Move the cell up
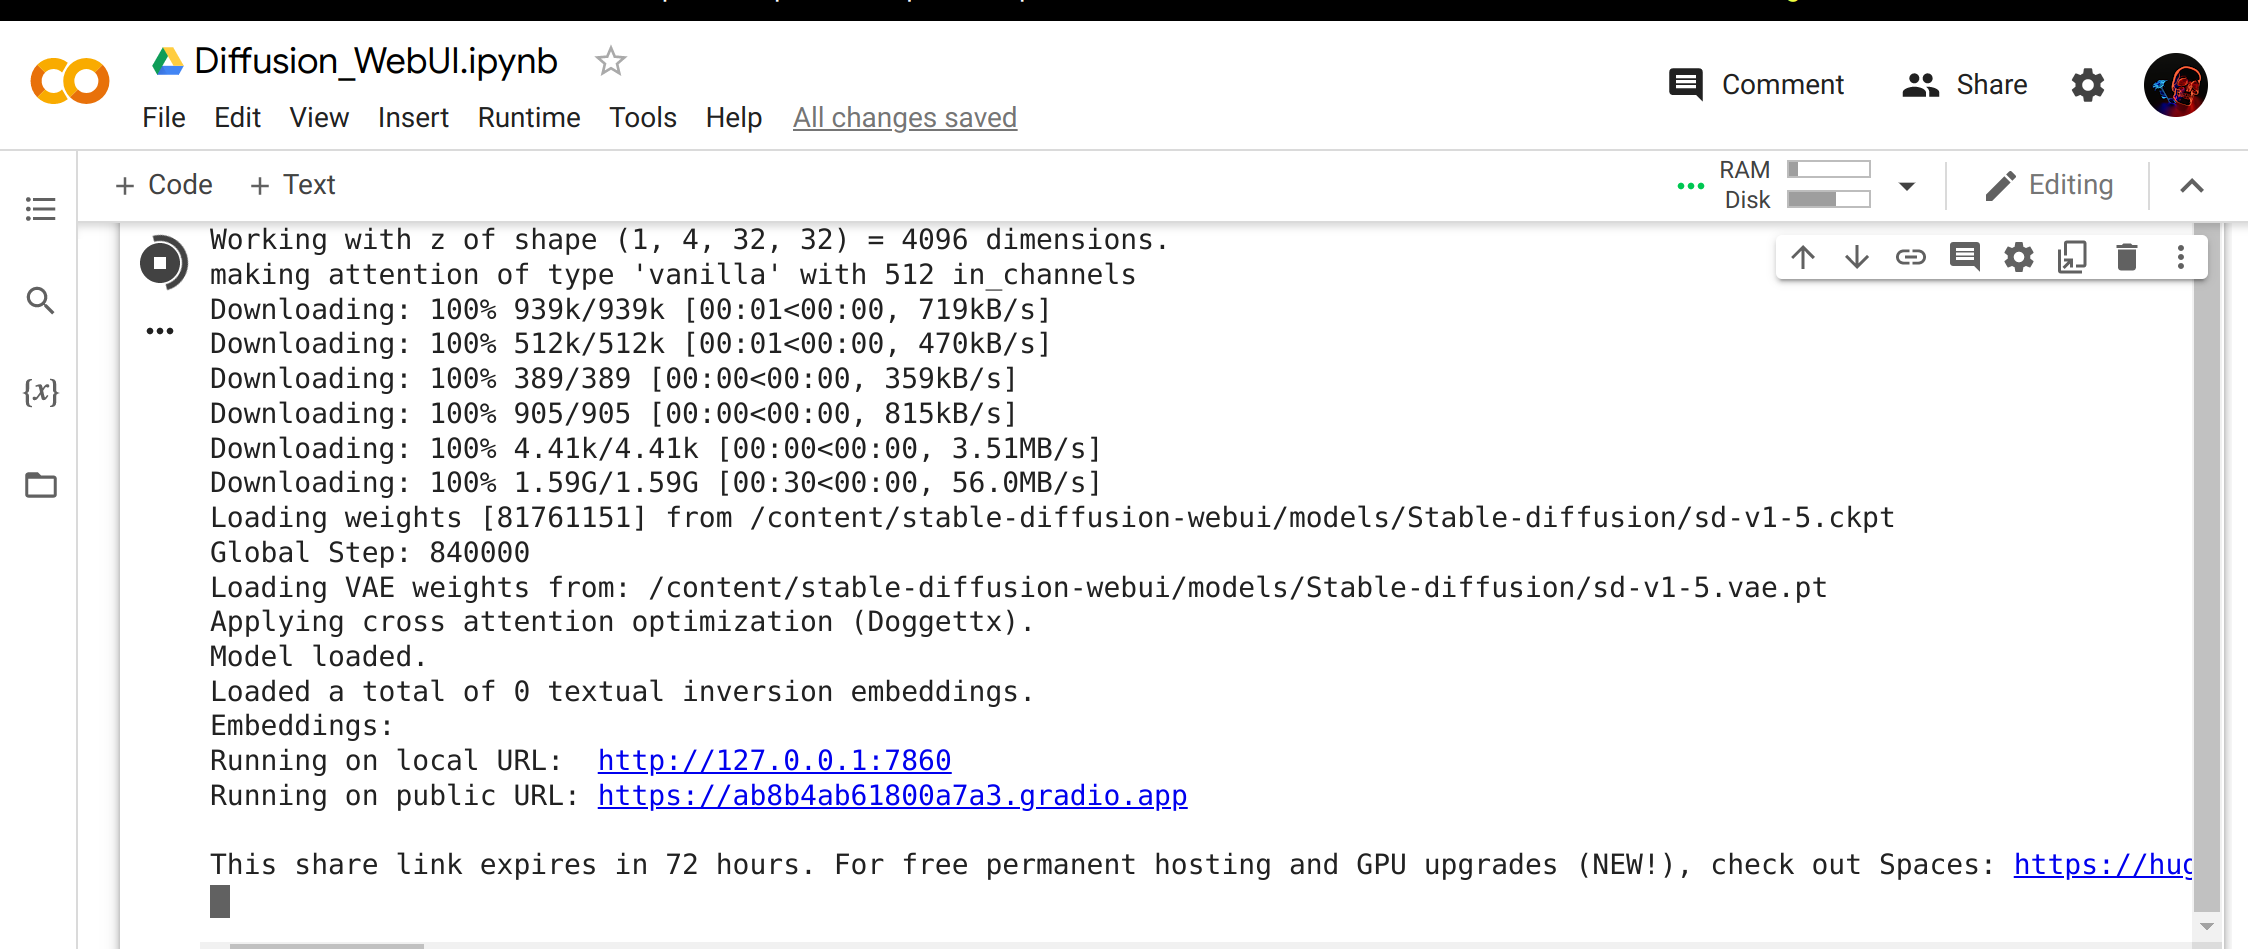The image size is (2248, 949). pyautogui.click(x=1803, y=257)
